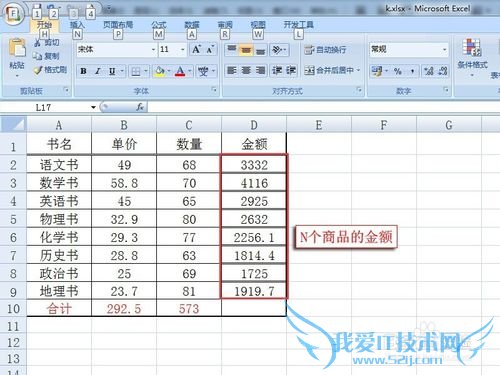This screenshot has height=375, width=500.
Task: Open fill color dropdown arrow
Action: click(169, 71)
